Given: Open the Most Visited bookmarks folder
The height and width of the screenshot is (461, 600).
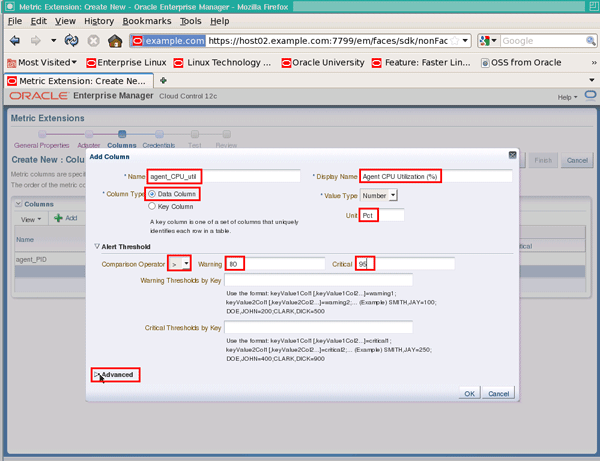Looking at the screenshot, I should [x=42, y=62].
